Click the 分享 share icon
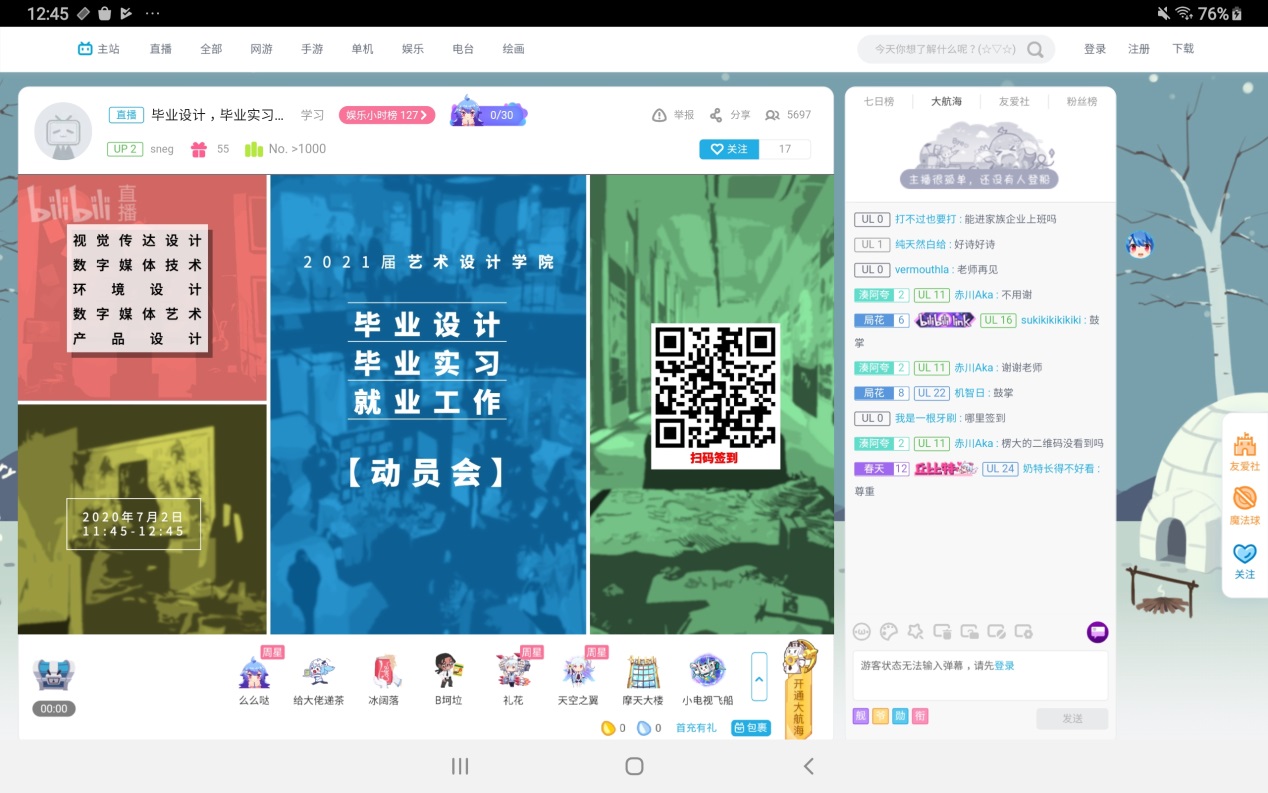This screenshot has height=793, width=1268. (x=716, y=115)
